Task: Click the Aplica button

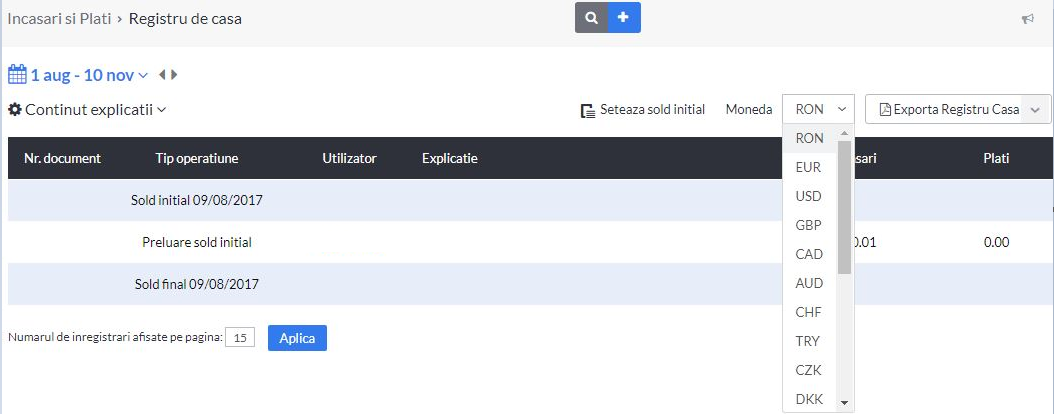Action: pyautogui.click(x=297, y=338)
